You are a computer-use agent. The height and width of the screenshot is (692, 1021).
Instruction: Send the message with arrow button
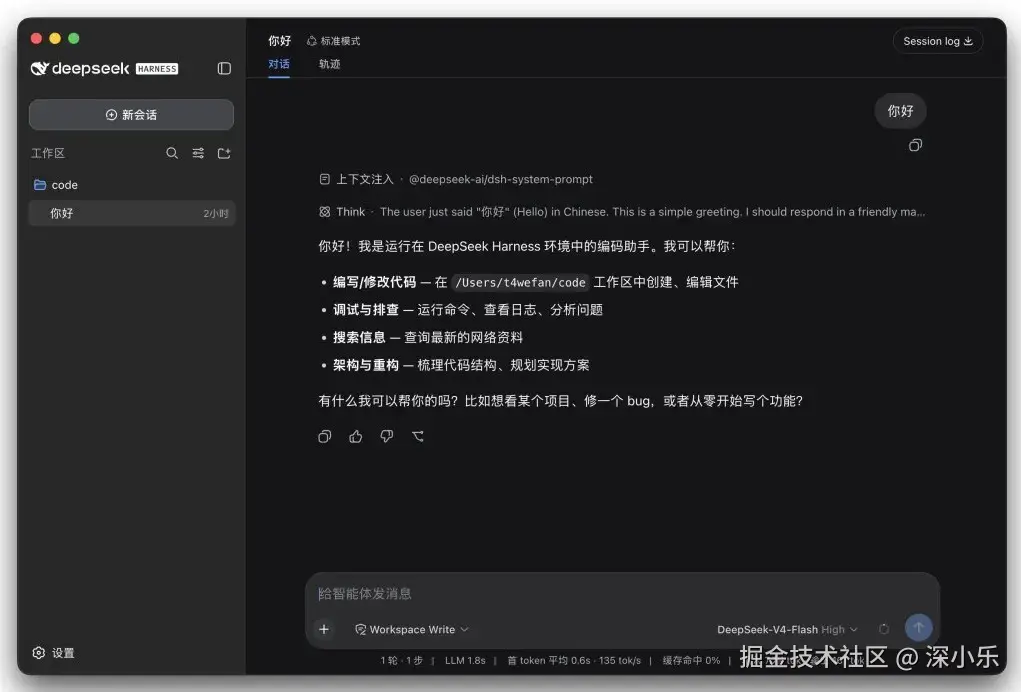(919, 628)
